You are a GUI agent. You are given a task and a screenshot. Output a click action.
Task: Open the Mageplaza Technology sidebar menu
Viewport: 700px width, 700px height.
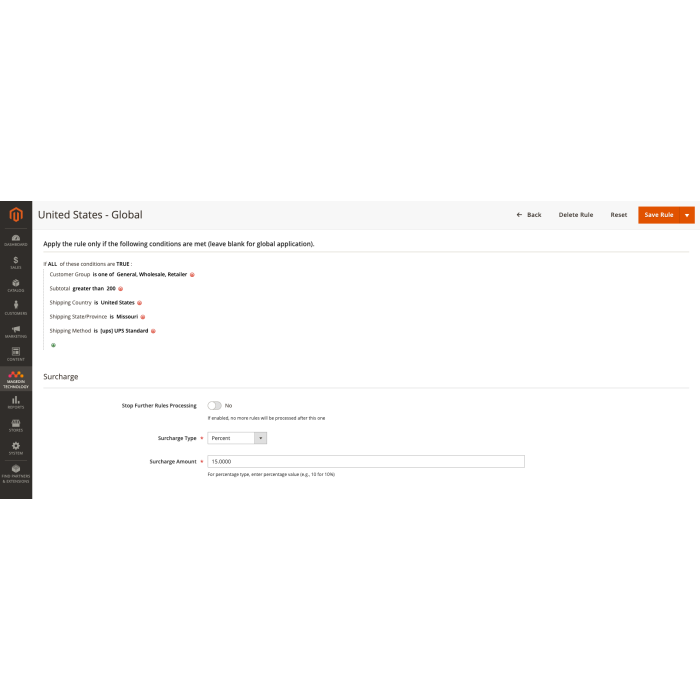click(16, 379)
